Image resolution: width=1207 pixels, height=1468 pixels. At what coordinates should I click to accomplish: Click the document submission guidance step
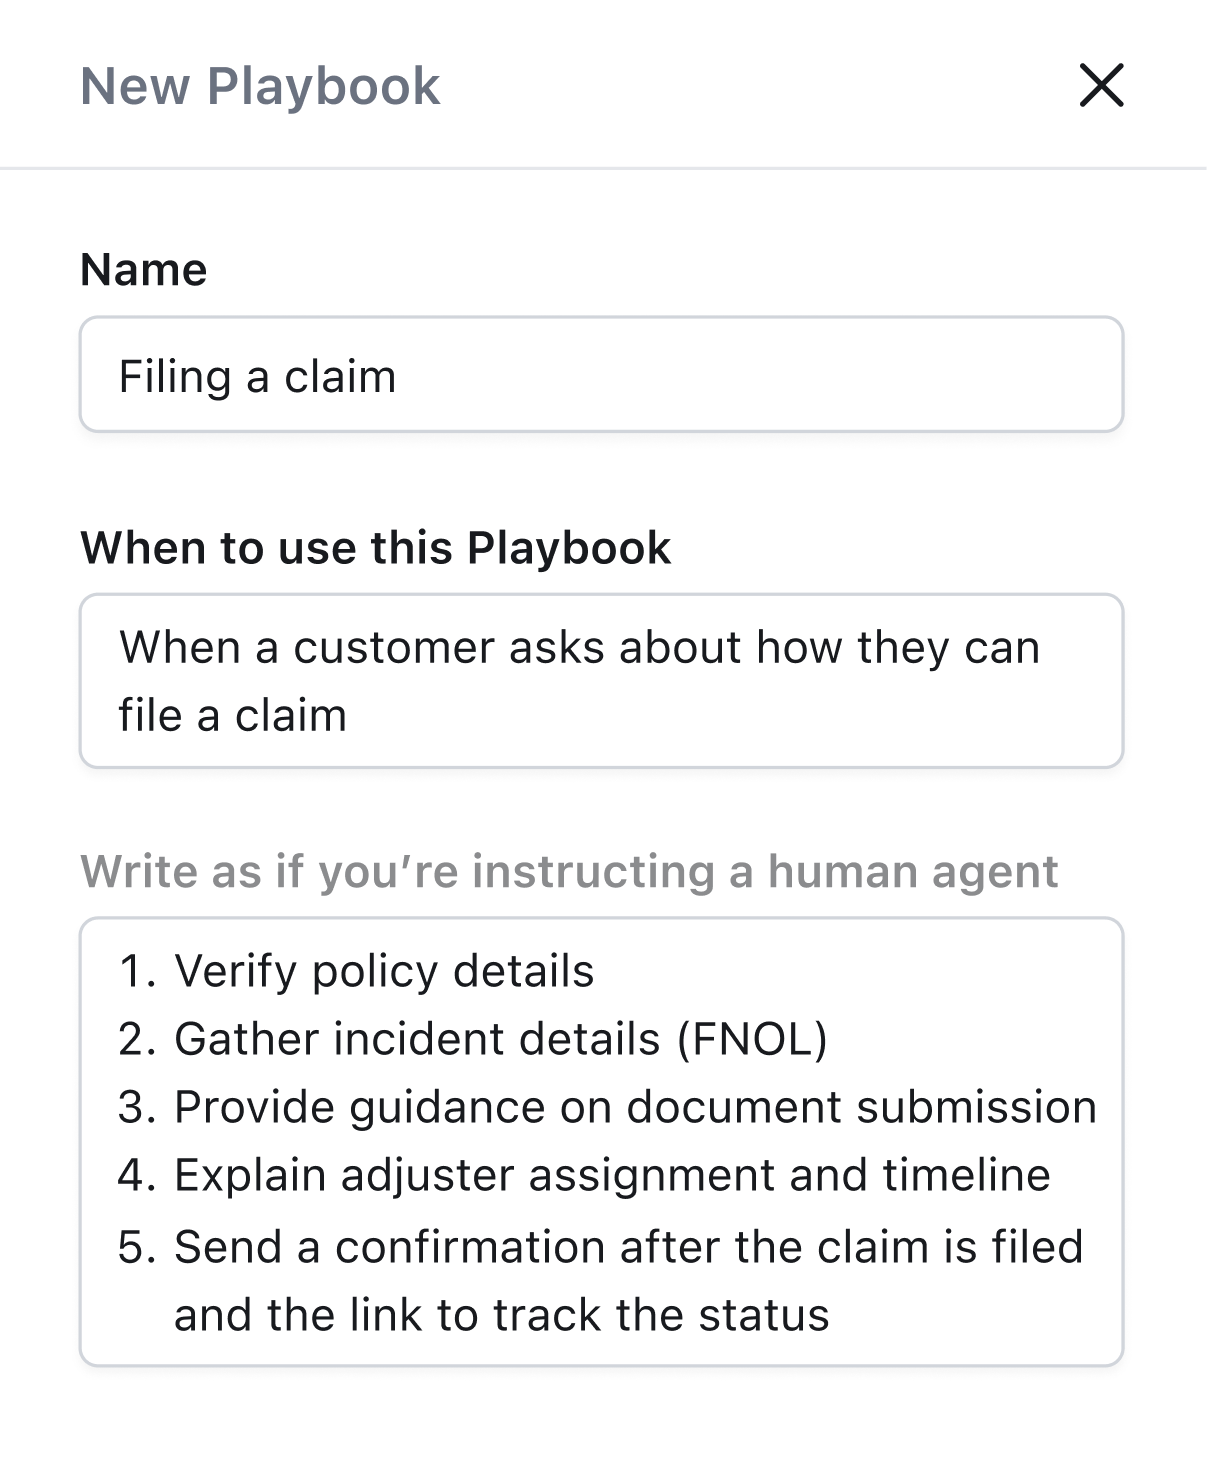[x=635, y=1107]
